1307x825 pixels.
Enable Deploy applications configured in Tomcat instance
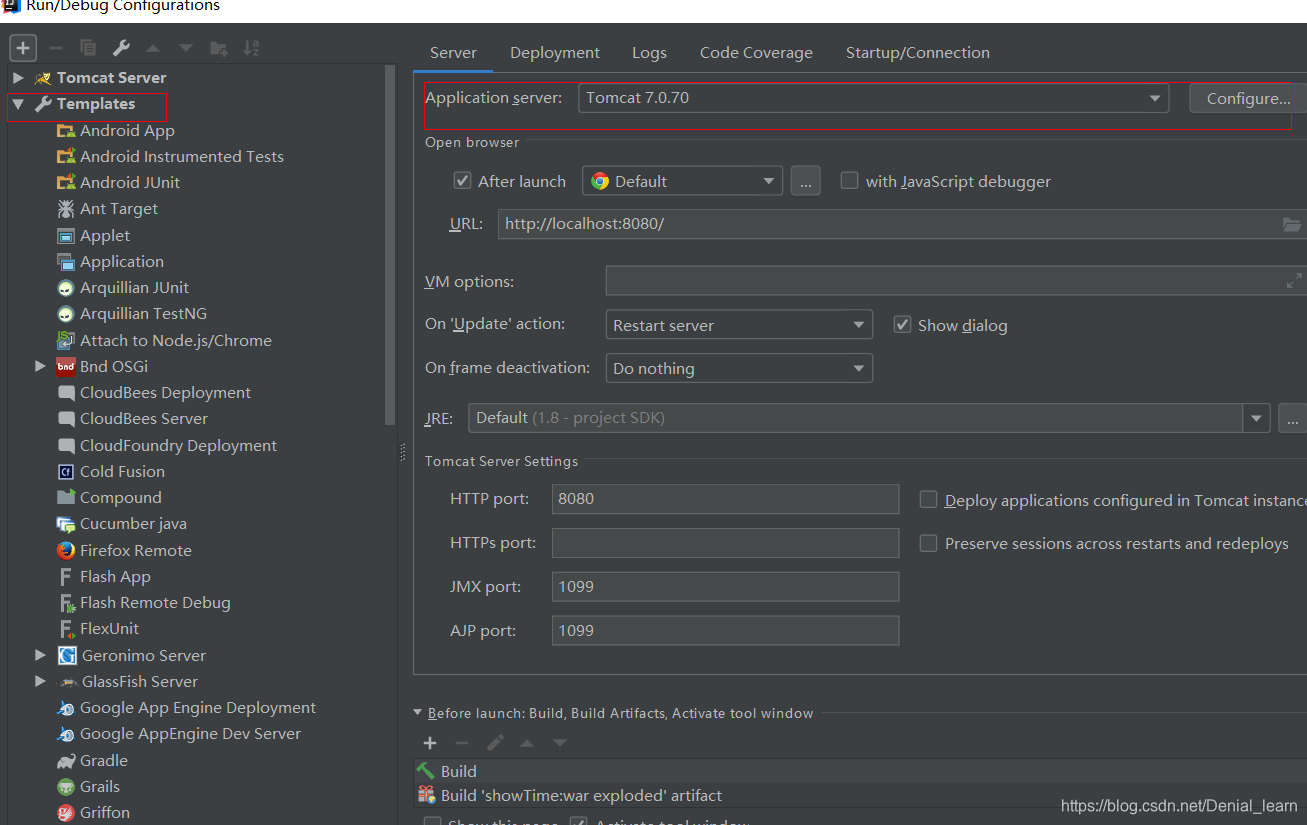[x=928, y=500]
